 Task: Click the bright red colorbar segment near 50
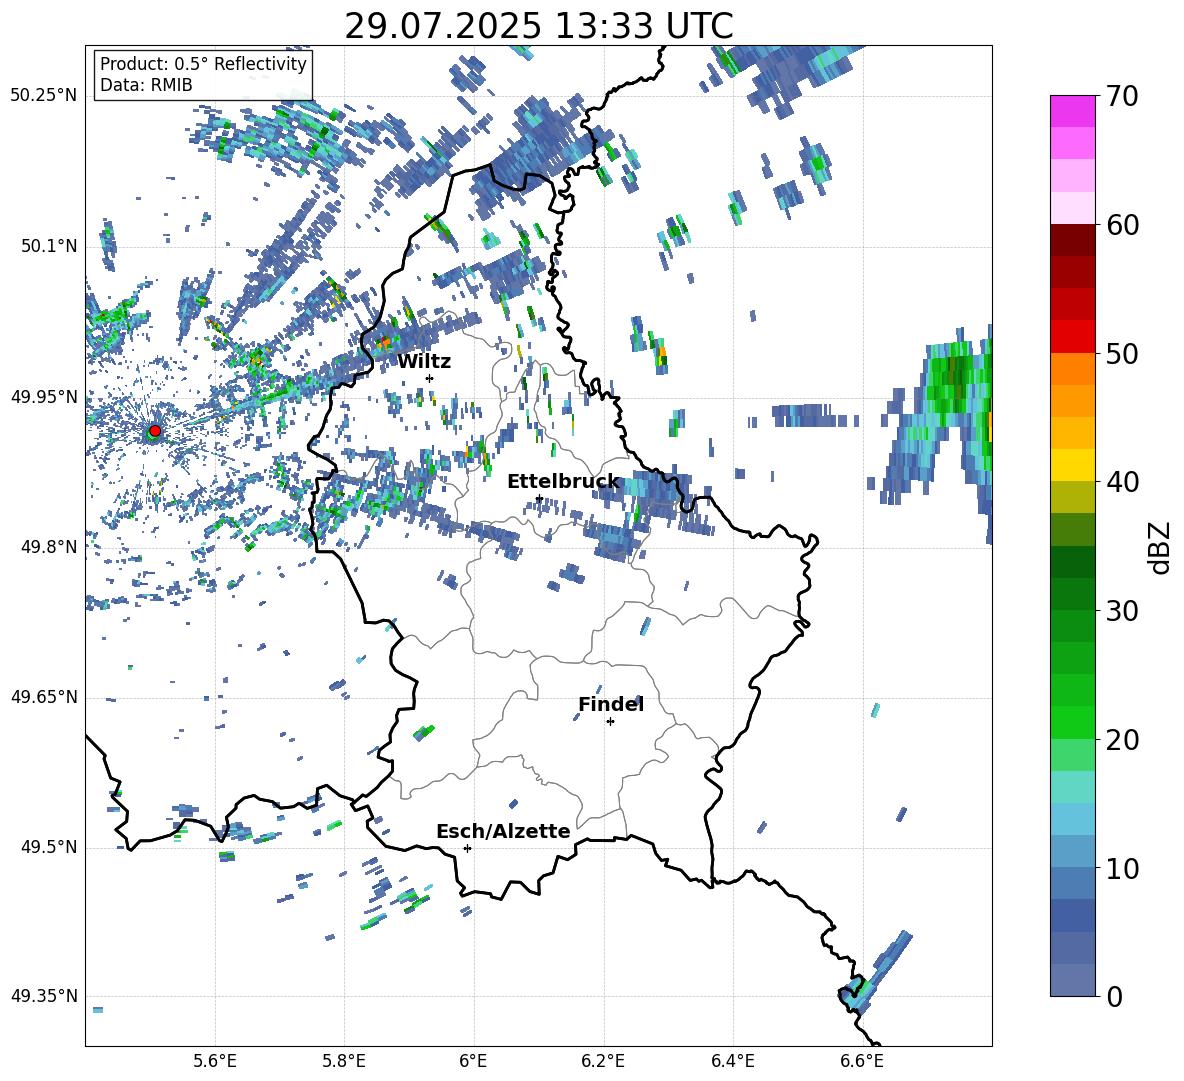point(1073,337)
